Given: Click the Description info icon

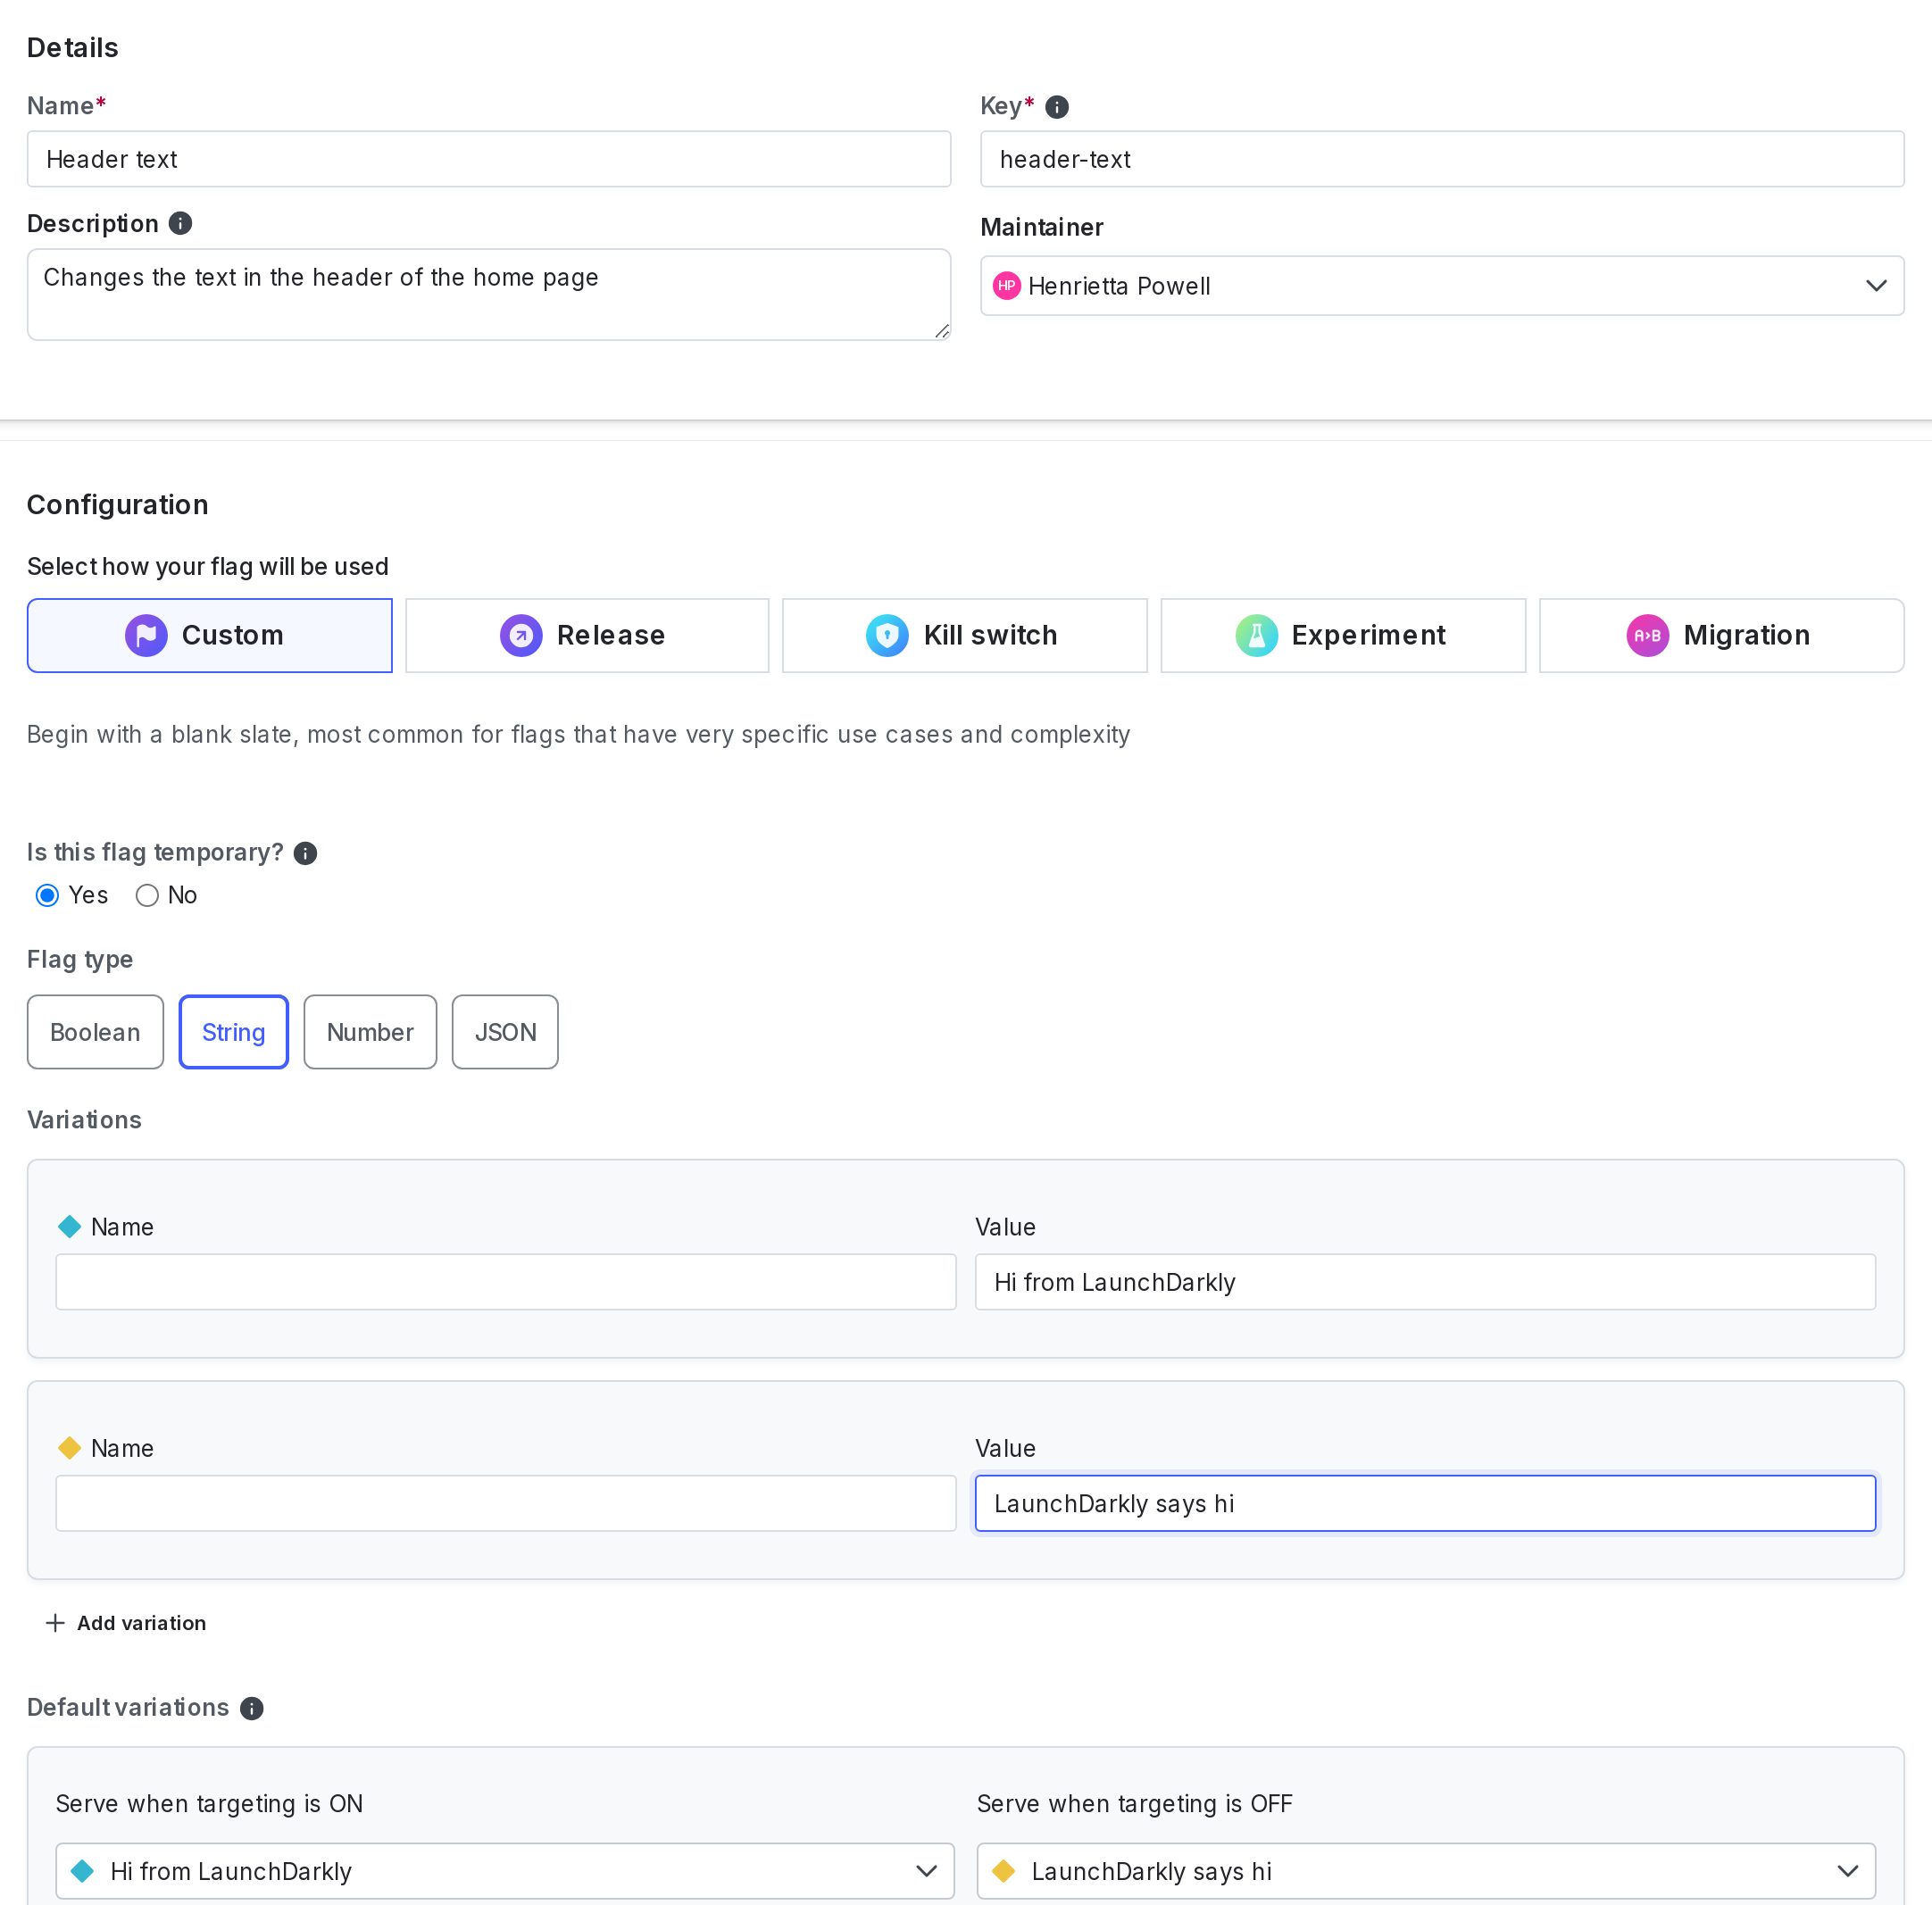Looking at the screenshot, I should [x=180, y=223].
